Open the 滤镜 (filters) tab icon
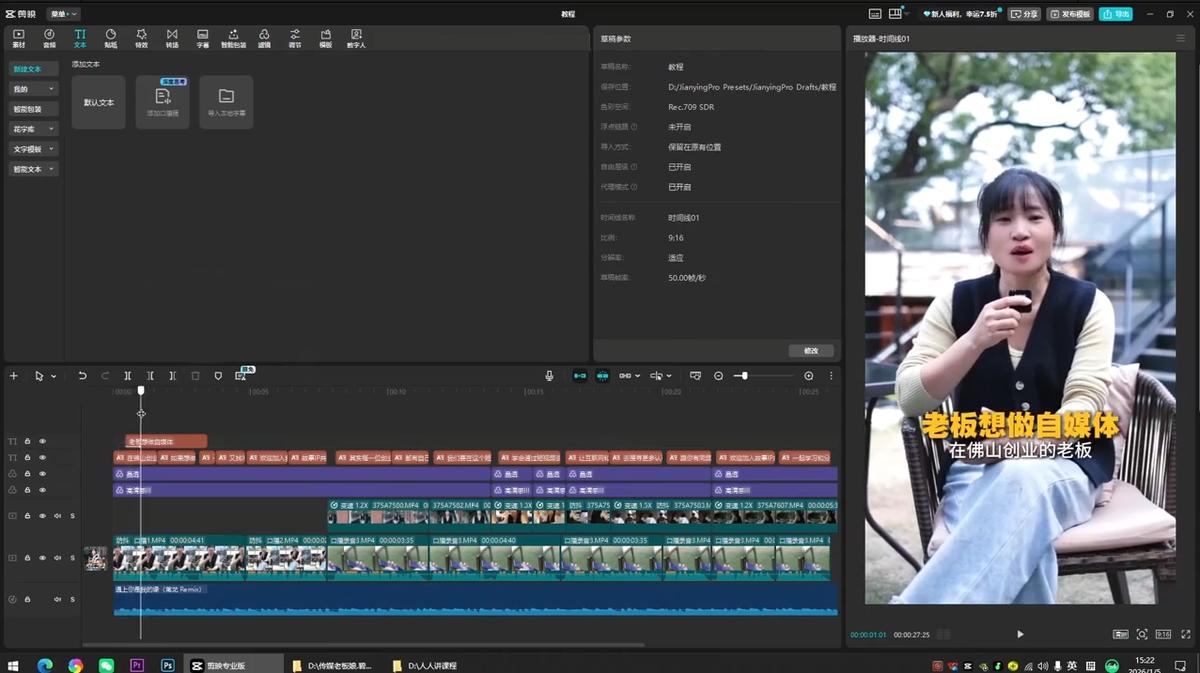This screenshot has width=1200, height=673. click(x=264, y=38)
